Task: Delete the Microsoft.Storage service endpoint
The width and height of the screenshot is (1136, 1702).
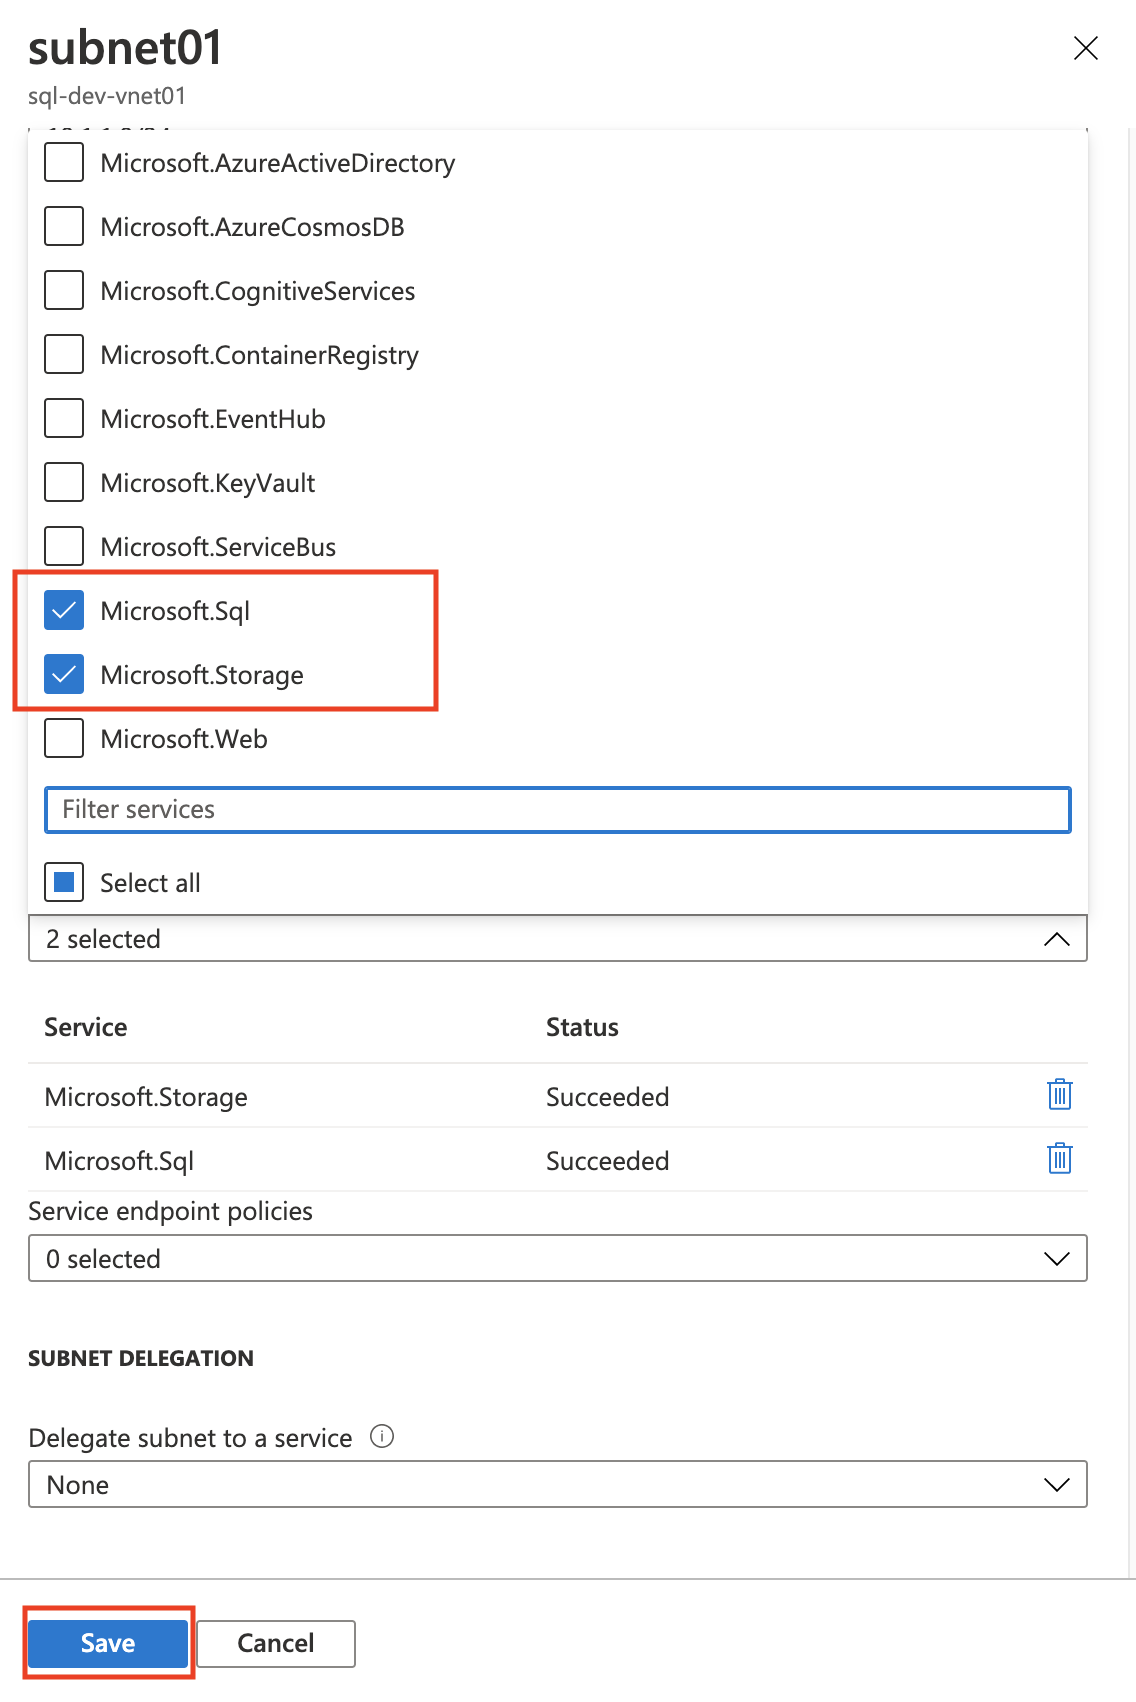Action: (1059, 1095)
